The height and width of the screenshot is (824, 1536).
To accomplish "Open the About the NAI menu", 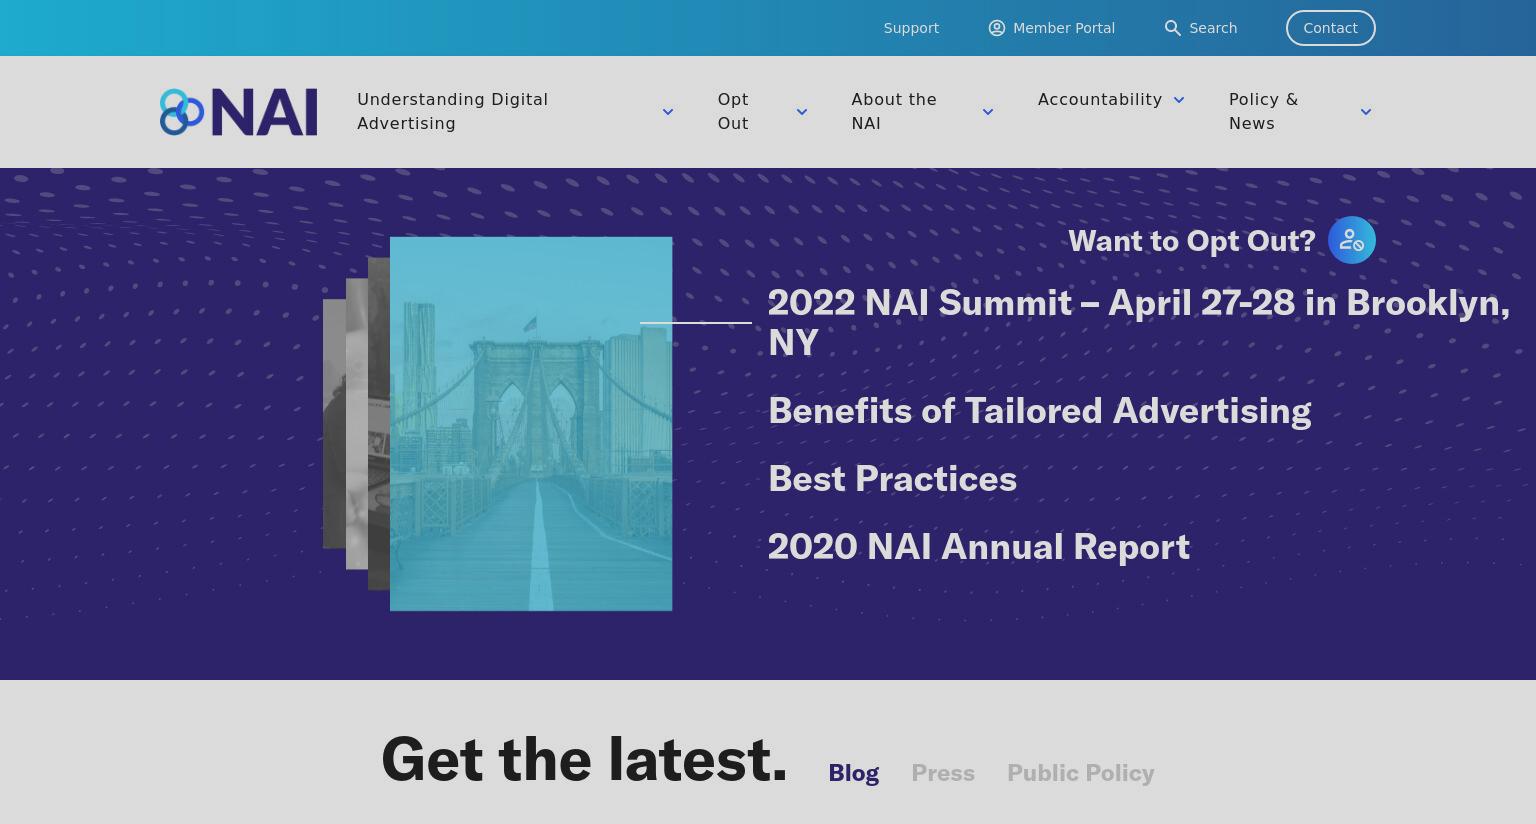I will 894,111.
